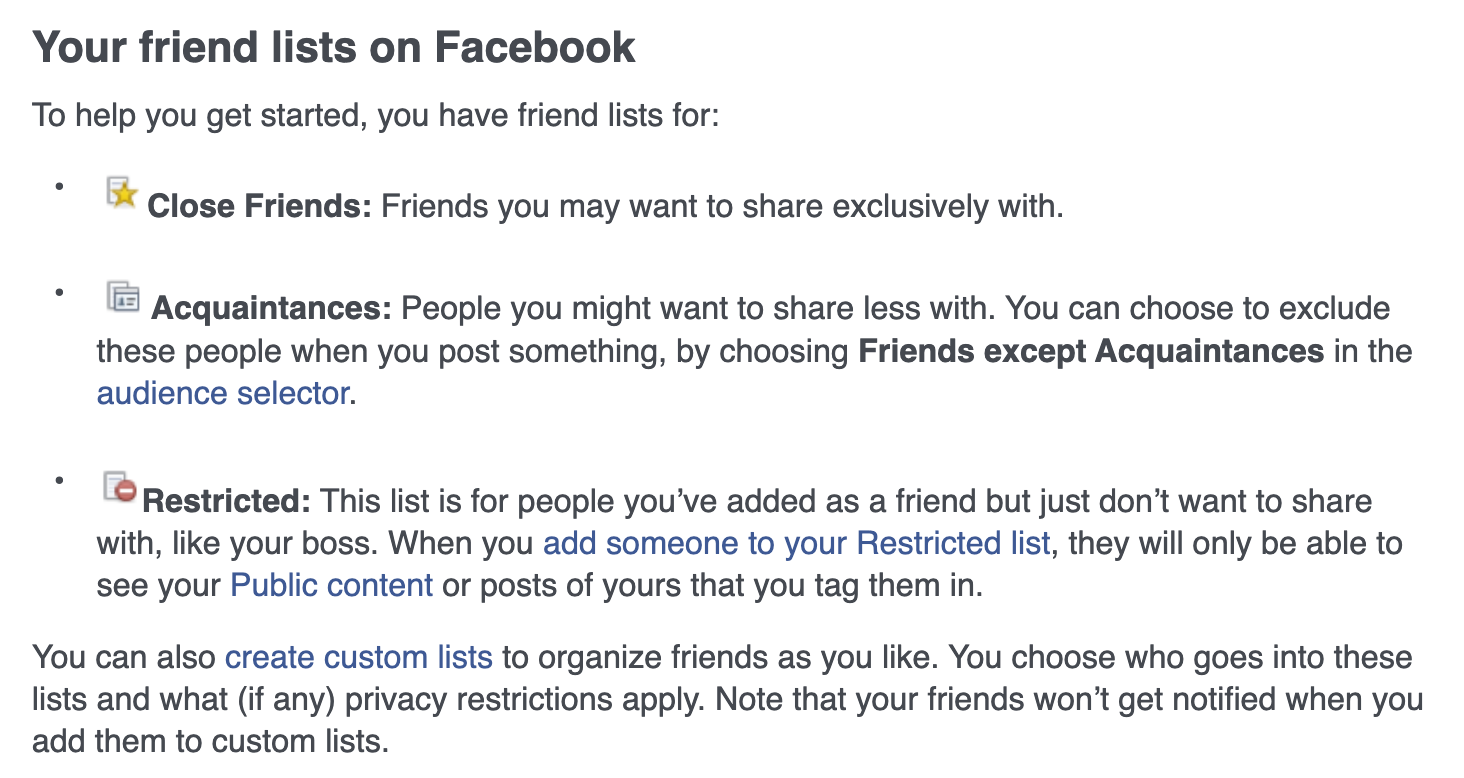Click the Restricted list red-minus icon
Screen dimensions: 1464x778
120,487
